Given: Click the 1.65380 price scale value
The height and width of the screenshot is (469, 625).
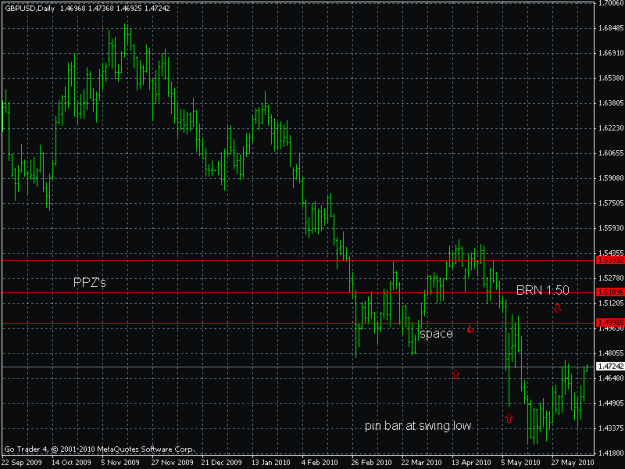Looking at the screenshot, I should click(x=610, y=78).
